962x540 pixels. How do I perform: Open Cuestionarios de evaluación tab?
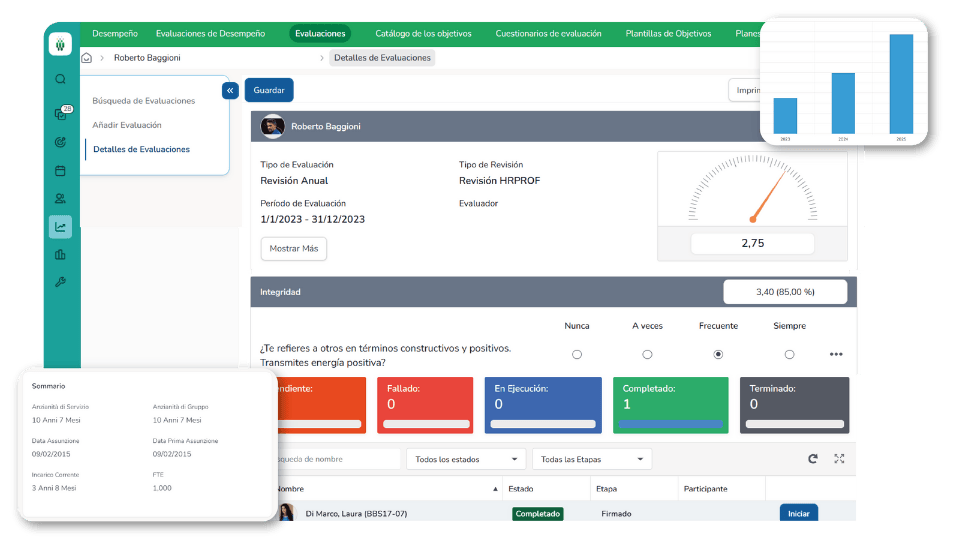(x=548, y=33)
